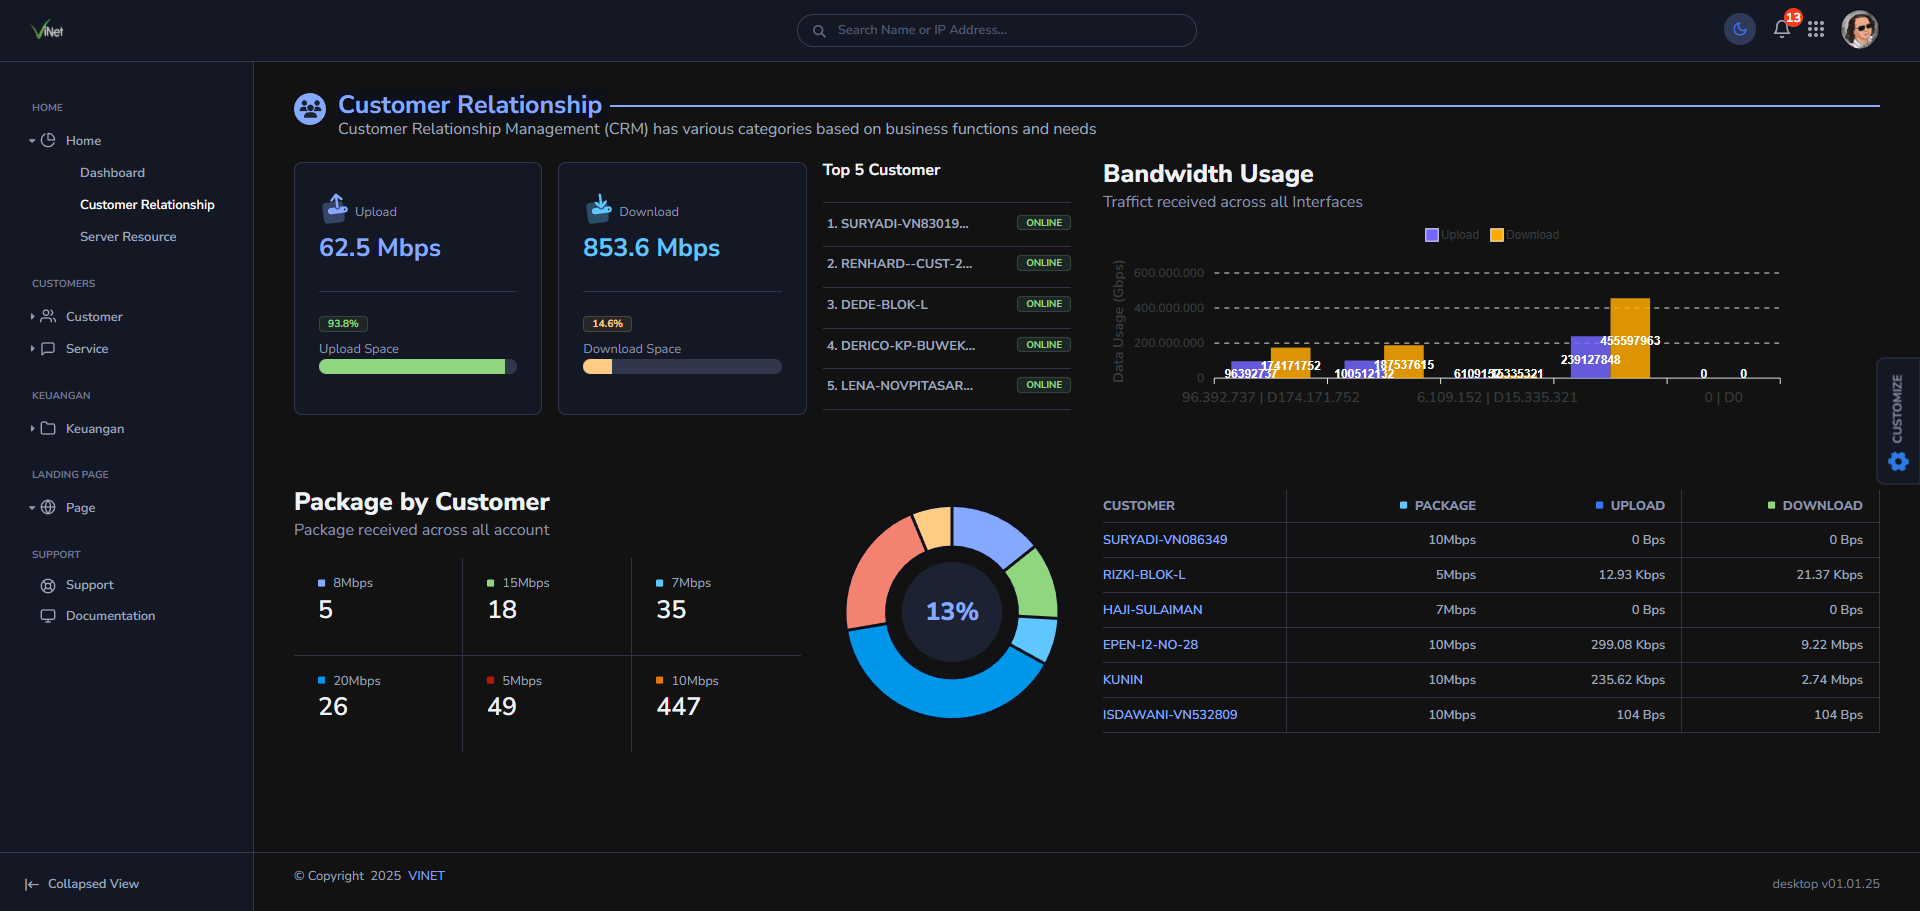Click the user profile avatar
1920x911 pixels.
1859,30
